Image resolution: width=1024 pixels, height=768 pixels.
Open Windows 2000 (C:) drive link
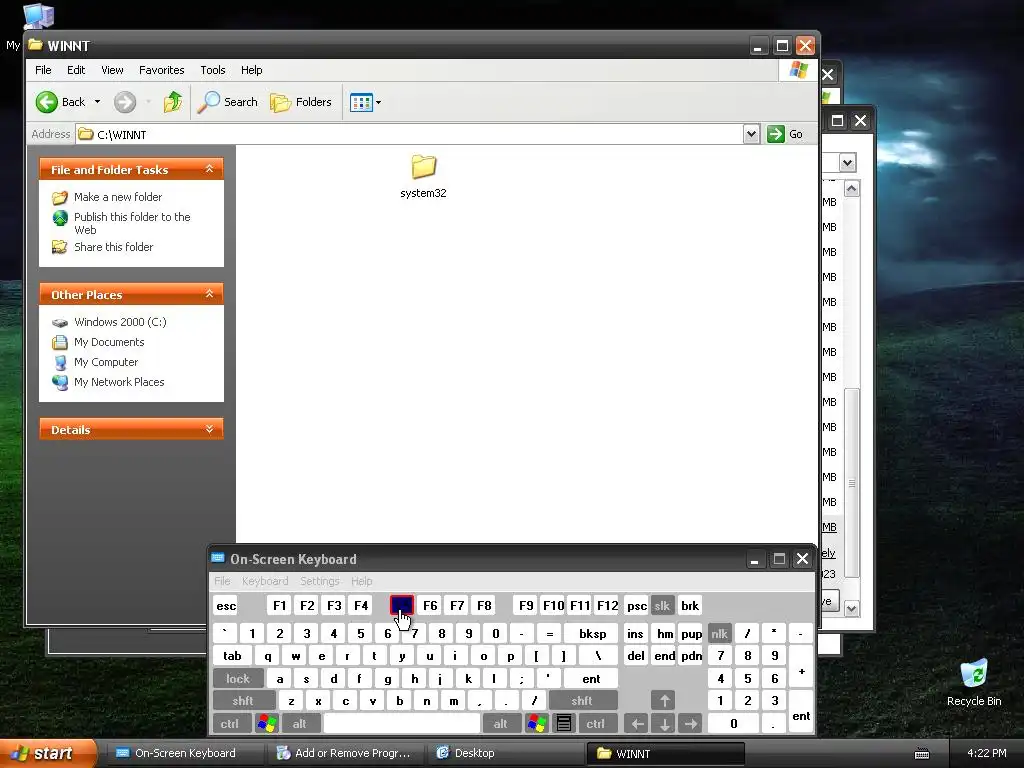click(x=120, y=322)
